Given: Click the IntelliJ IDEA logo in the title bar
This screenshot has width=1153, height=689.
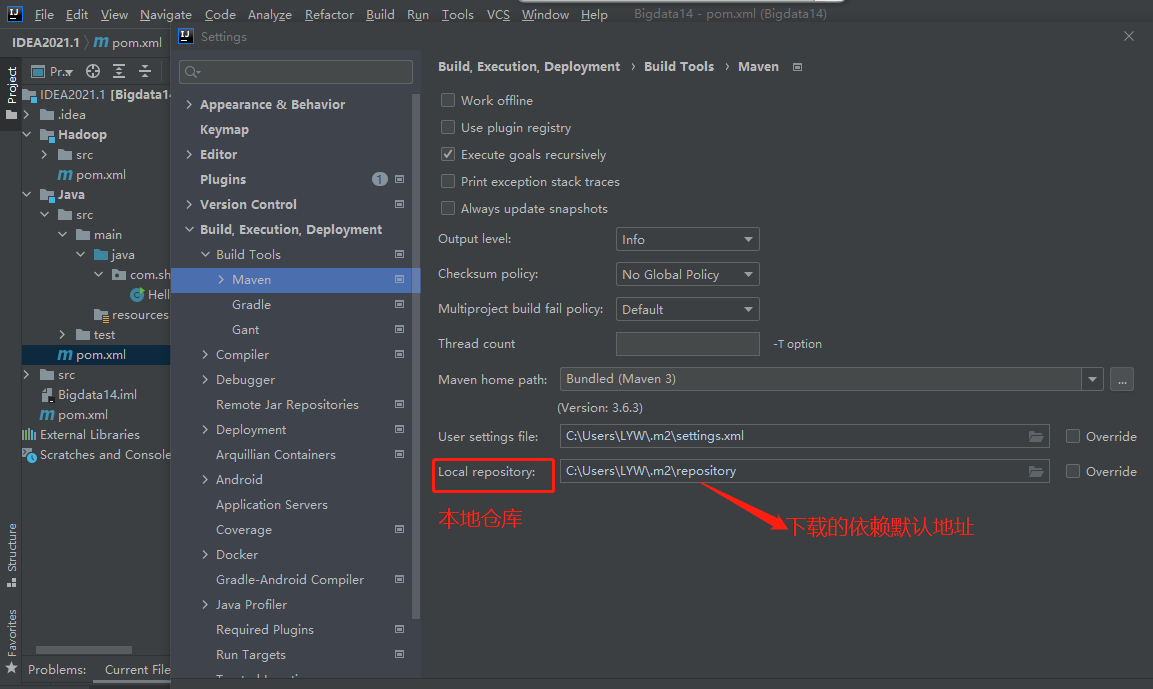Looking at the screenshot, I should [x=15, y=13].
